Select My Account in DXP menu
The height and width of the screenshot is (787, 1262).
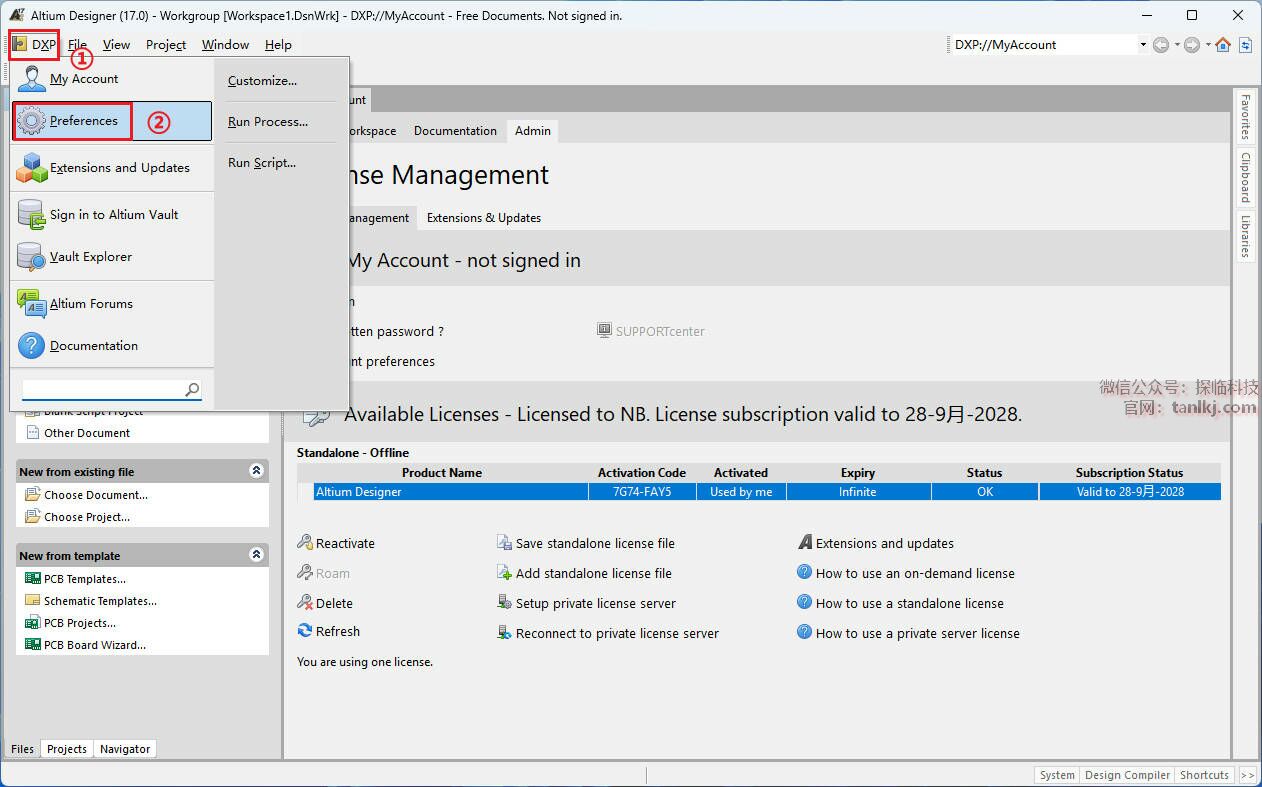[112, 79]
